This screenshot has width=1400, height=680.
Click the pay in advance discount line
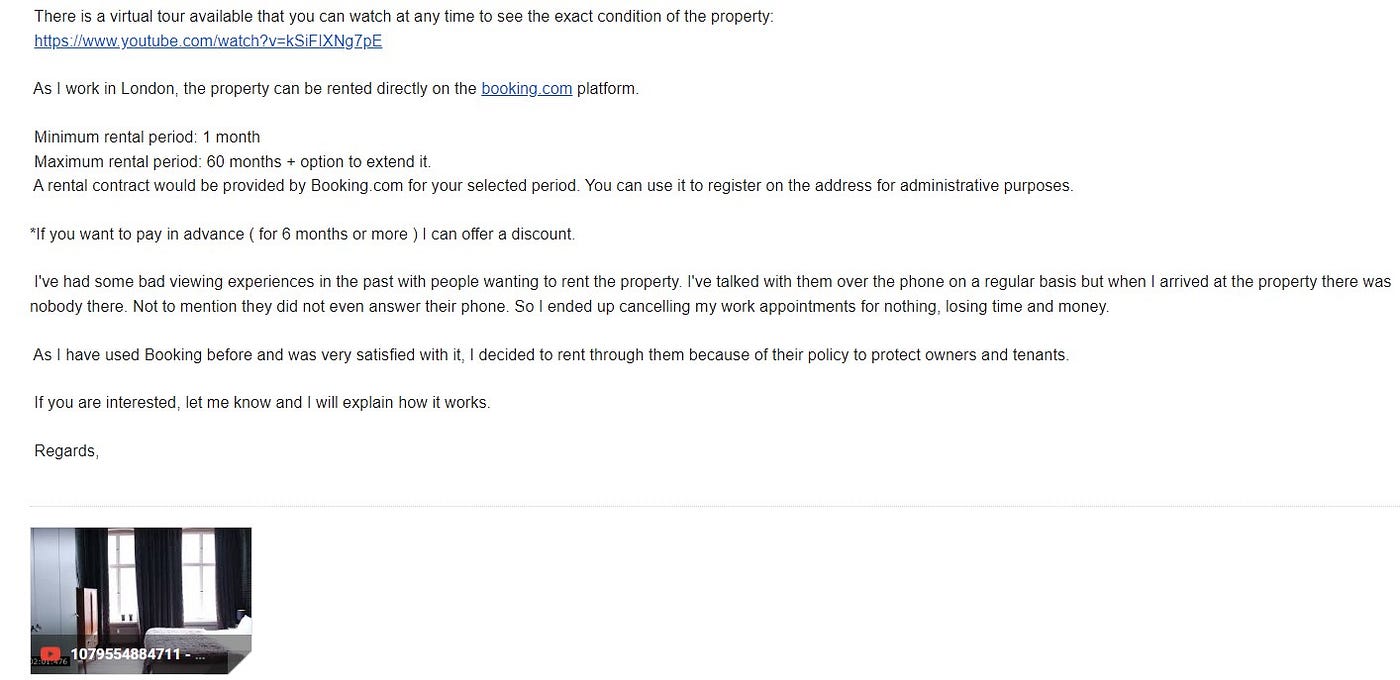coord(303,234)
